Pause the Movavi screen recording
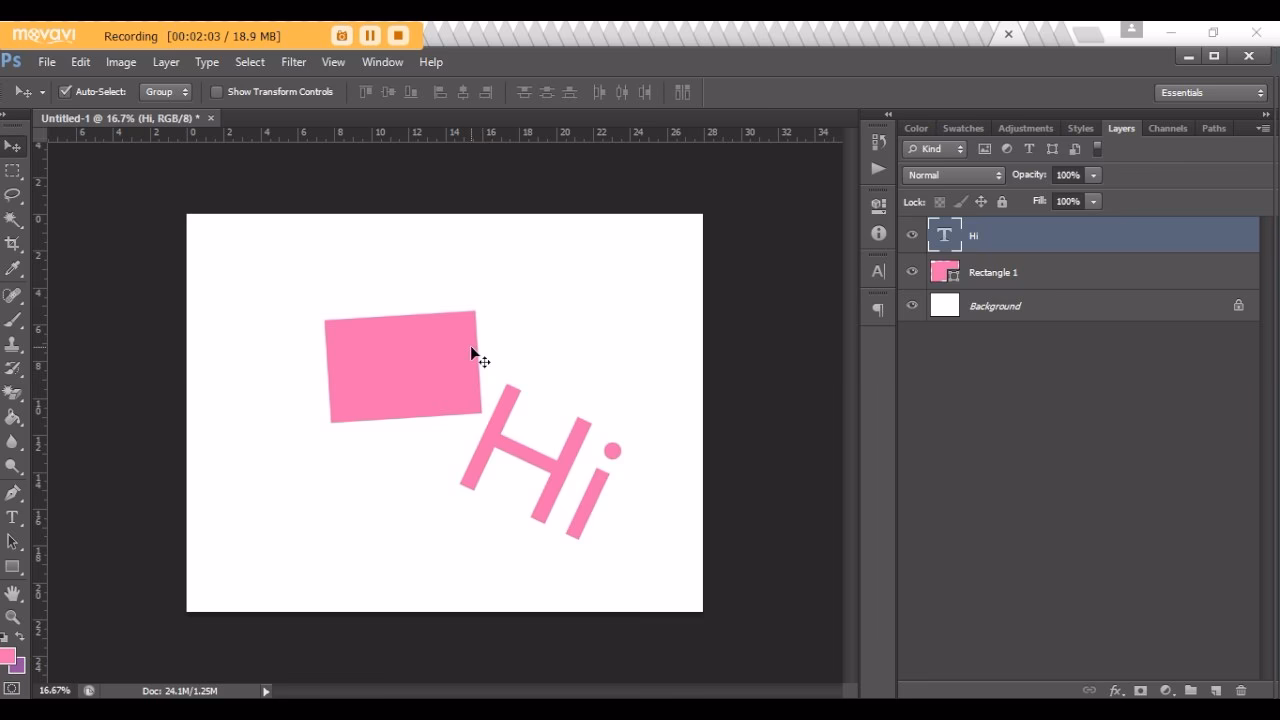Image resolution: width=1280 pixels, height=720 pixels. (369, 35)
